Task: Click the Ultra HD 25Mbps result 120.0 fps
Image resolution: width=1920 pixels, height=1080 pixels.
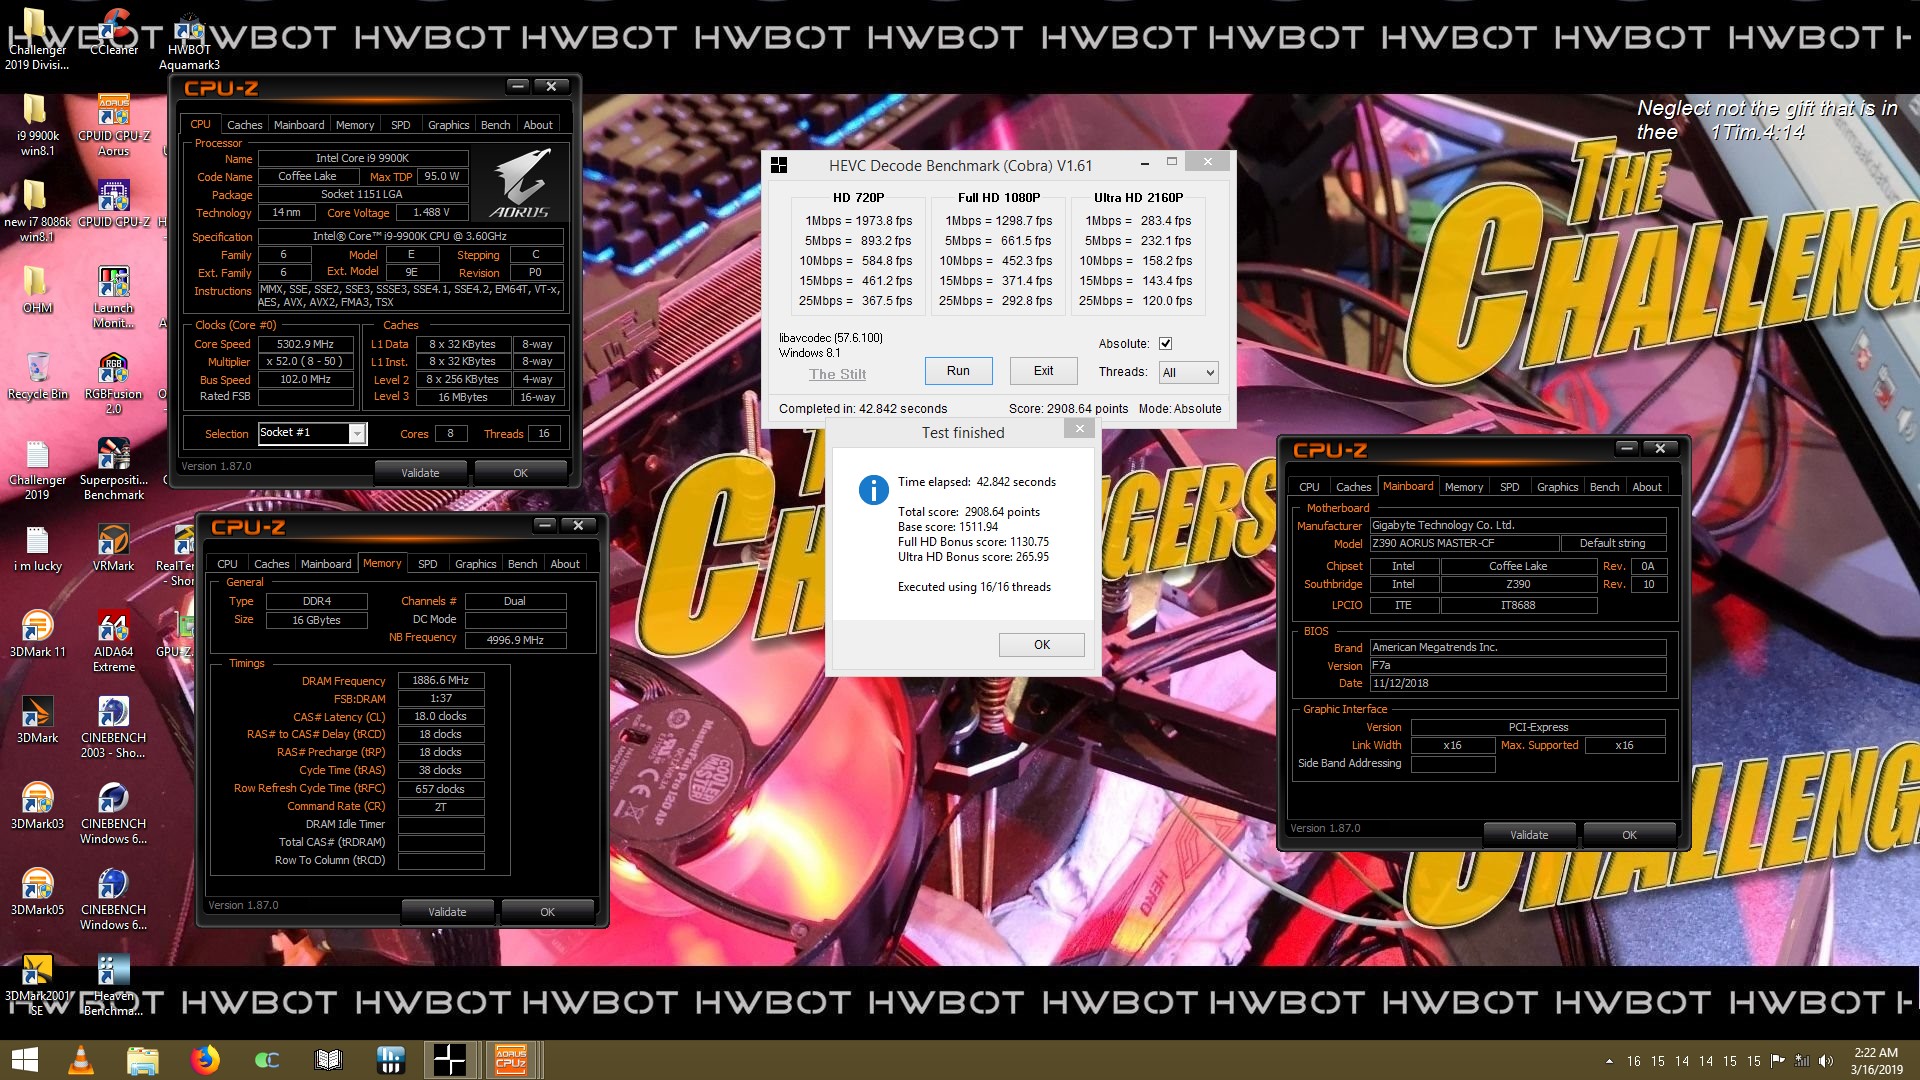Action: coord(1138,301)
